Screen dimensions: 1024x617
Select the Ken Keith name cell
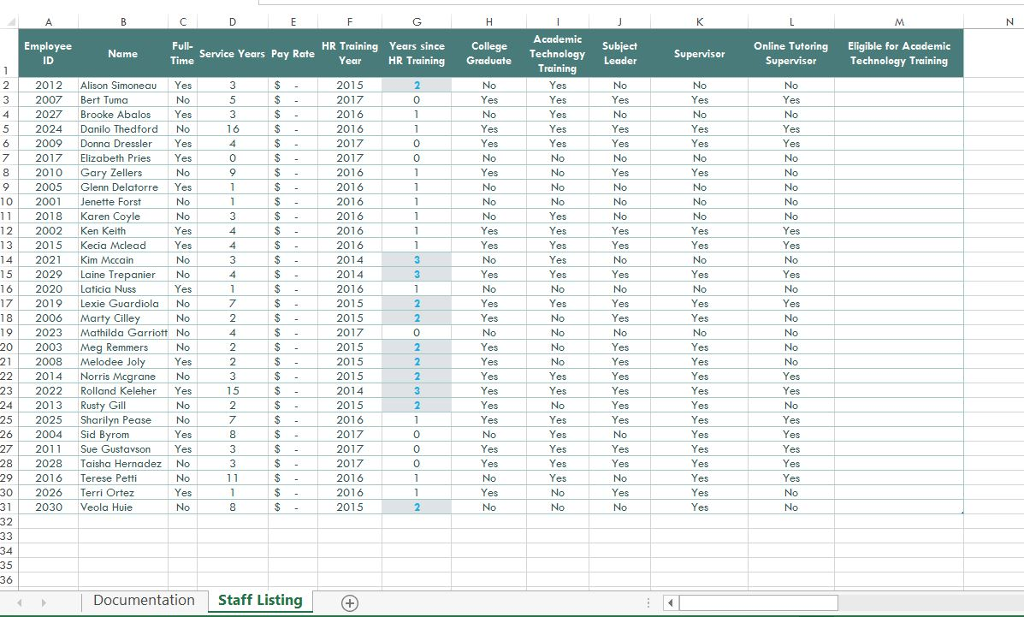click(123, 230)
